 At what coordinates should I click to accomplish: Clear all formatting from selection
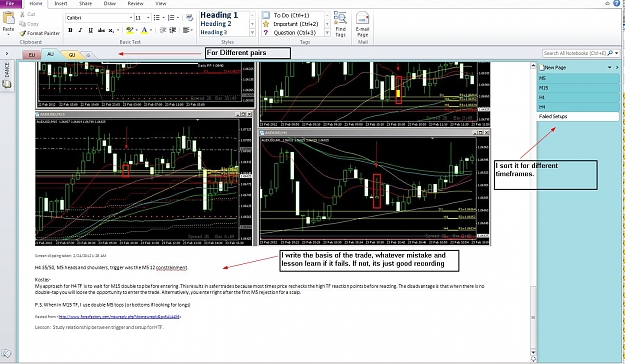click(189, 18)
